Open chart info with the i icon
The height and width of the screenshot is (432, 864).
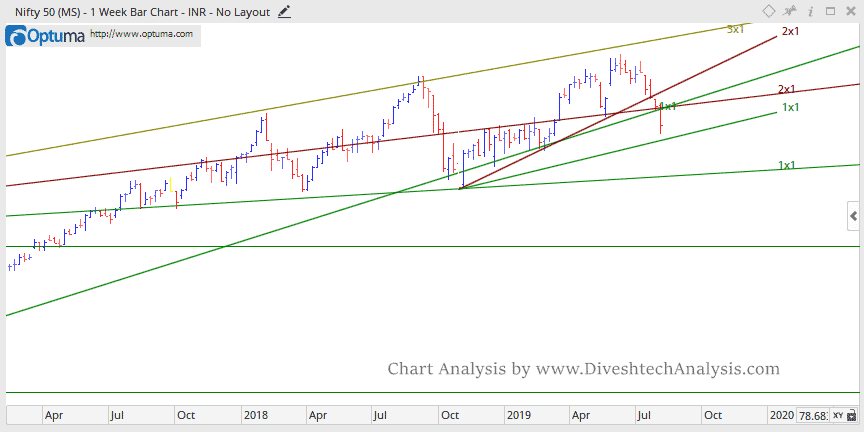click(810, 11)
